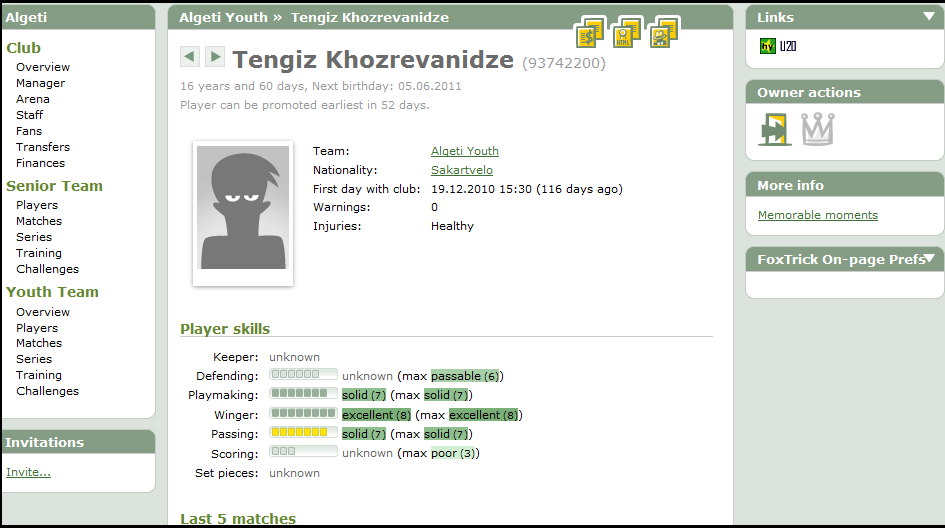Click player ID (93742200)

coord(564,63)
